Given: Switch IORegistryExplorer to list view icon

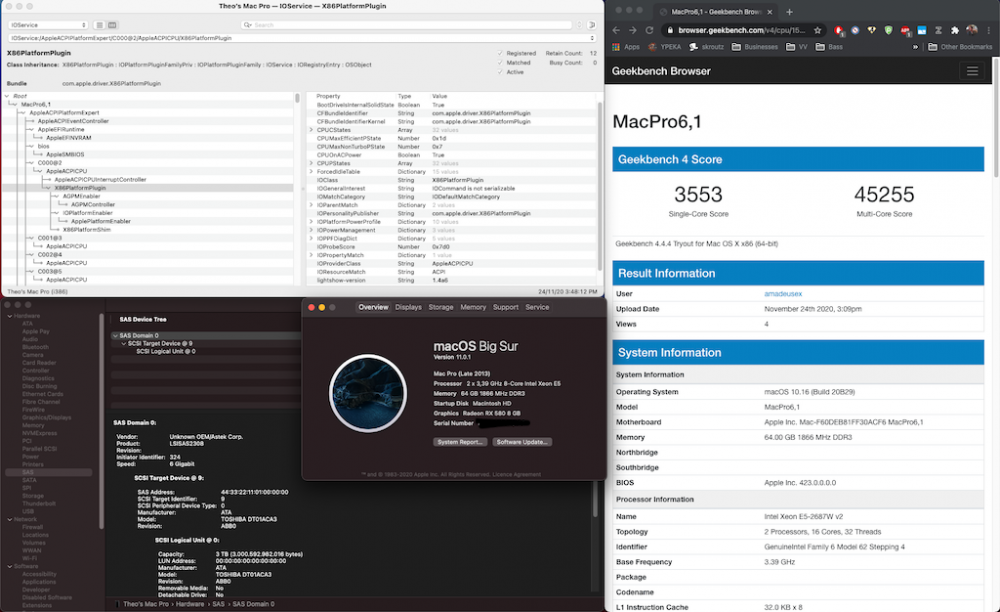Looking at the screenshot, I should [x=99, y=25].
